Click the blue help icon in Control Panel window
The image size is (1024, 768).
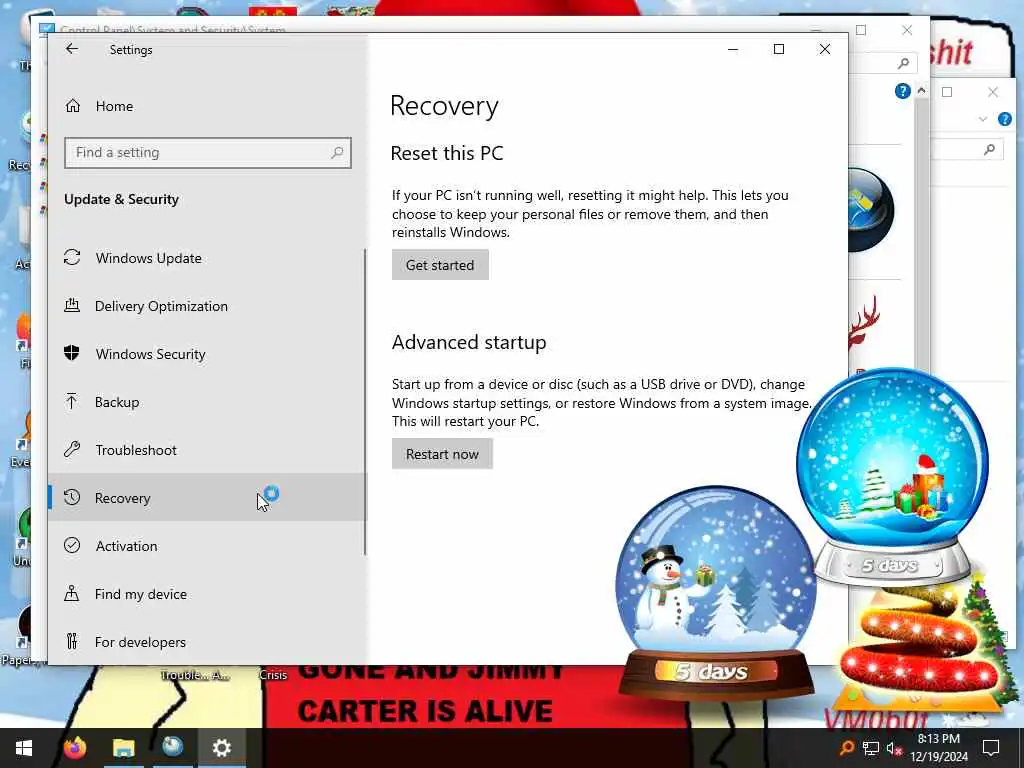(x=903, y=91)
